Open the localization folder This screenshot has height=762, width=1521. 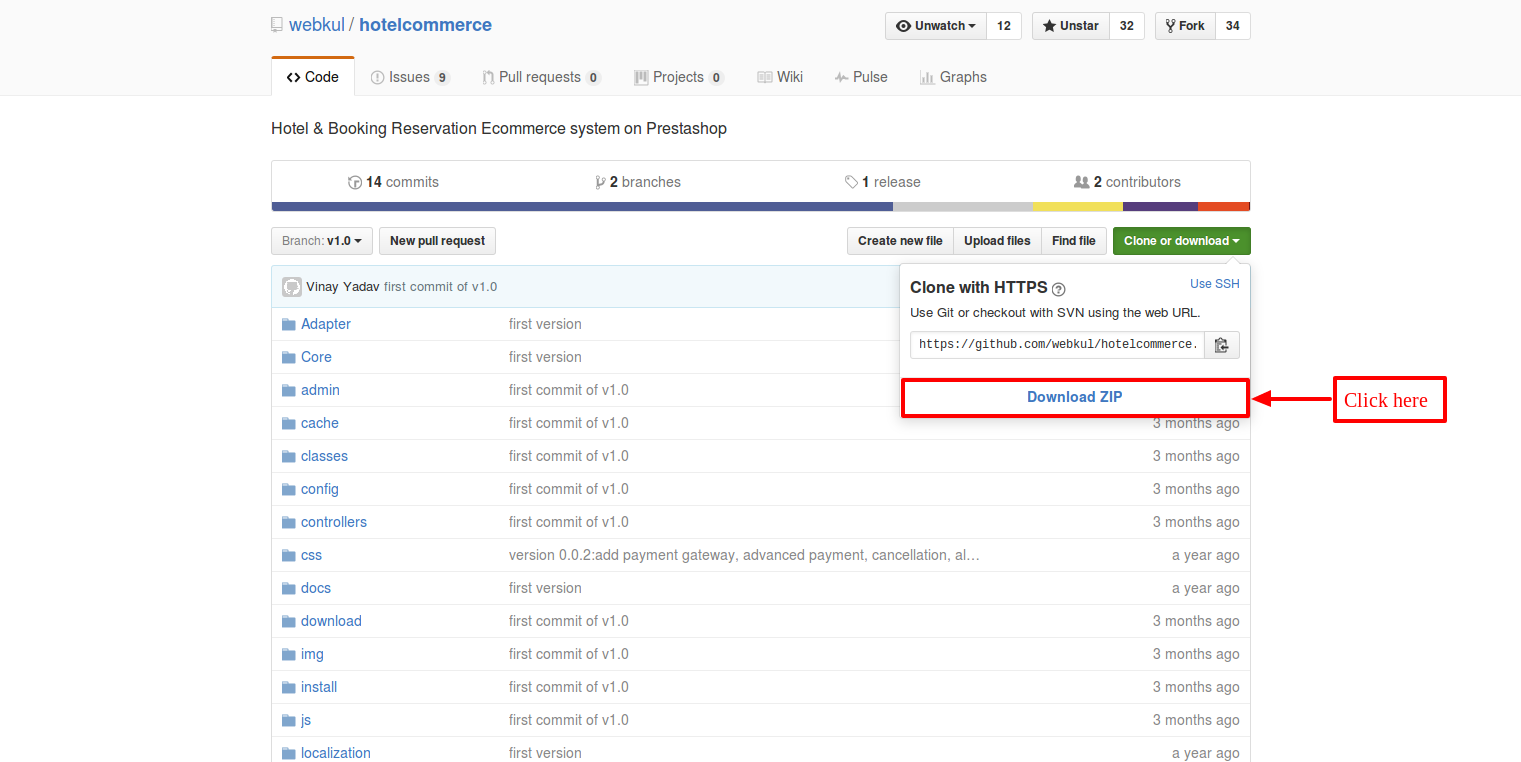pyautogui.click(x=336, y=753)
